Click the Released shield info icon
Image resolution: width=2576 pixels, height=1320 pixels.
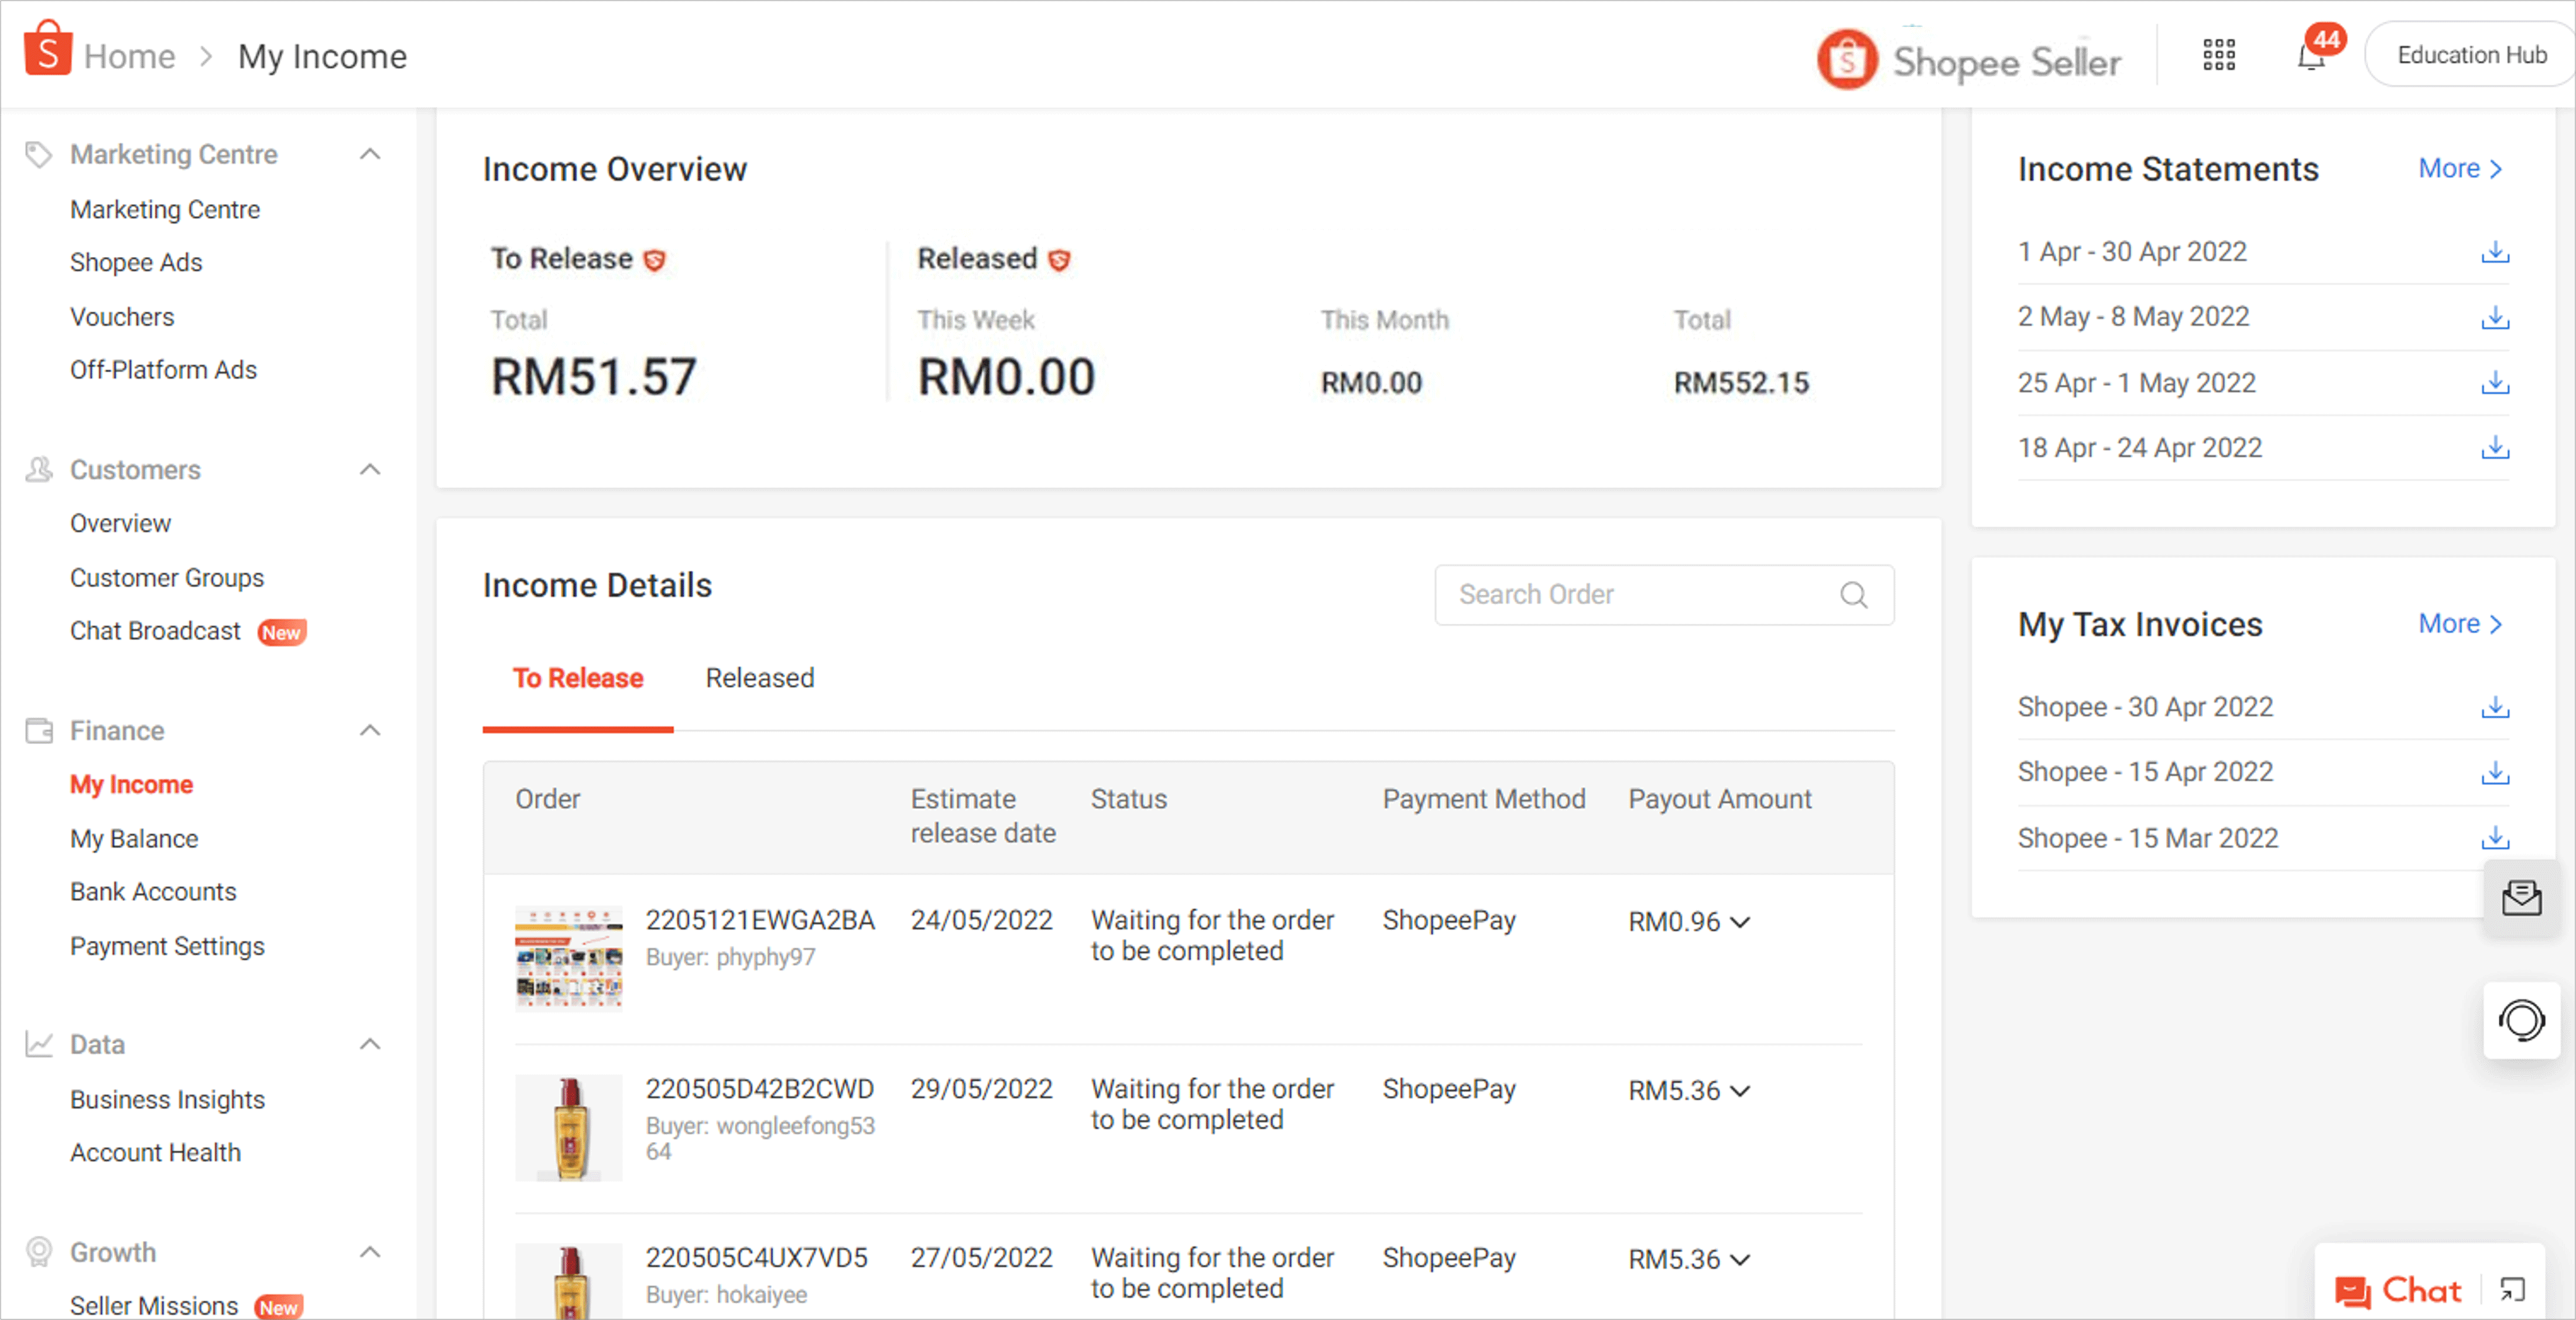pos(1058,260)
